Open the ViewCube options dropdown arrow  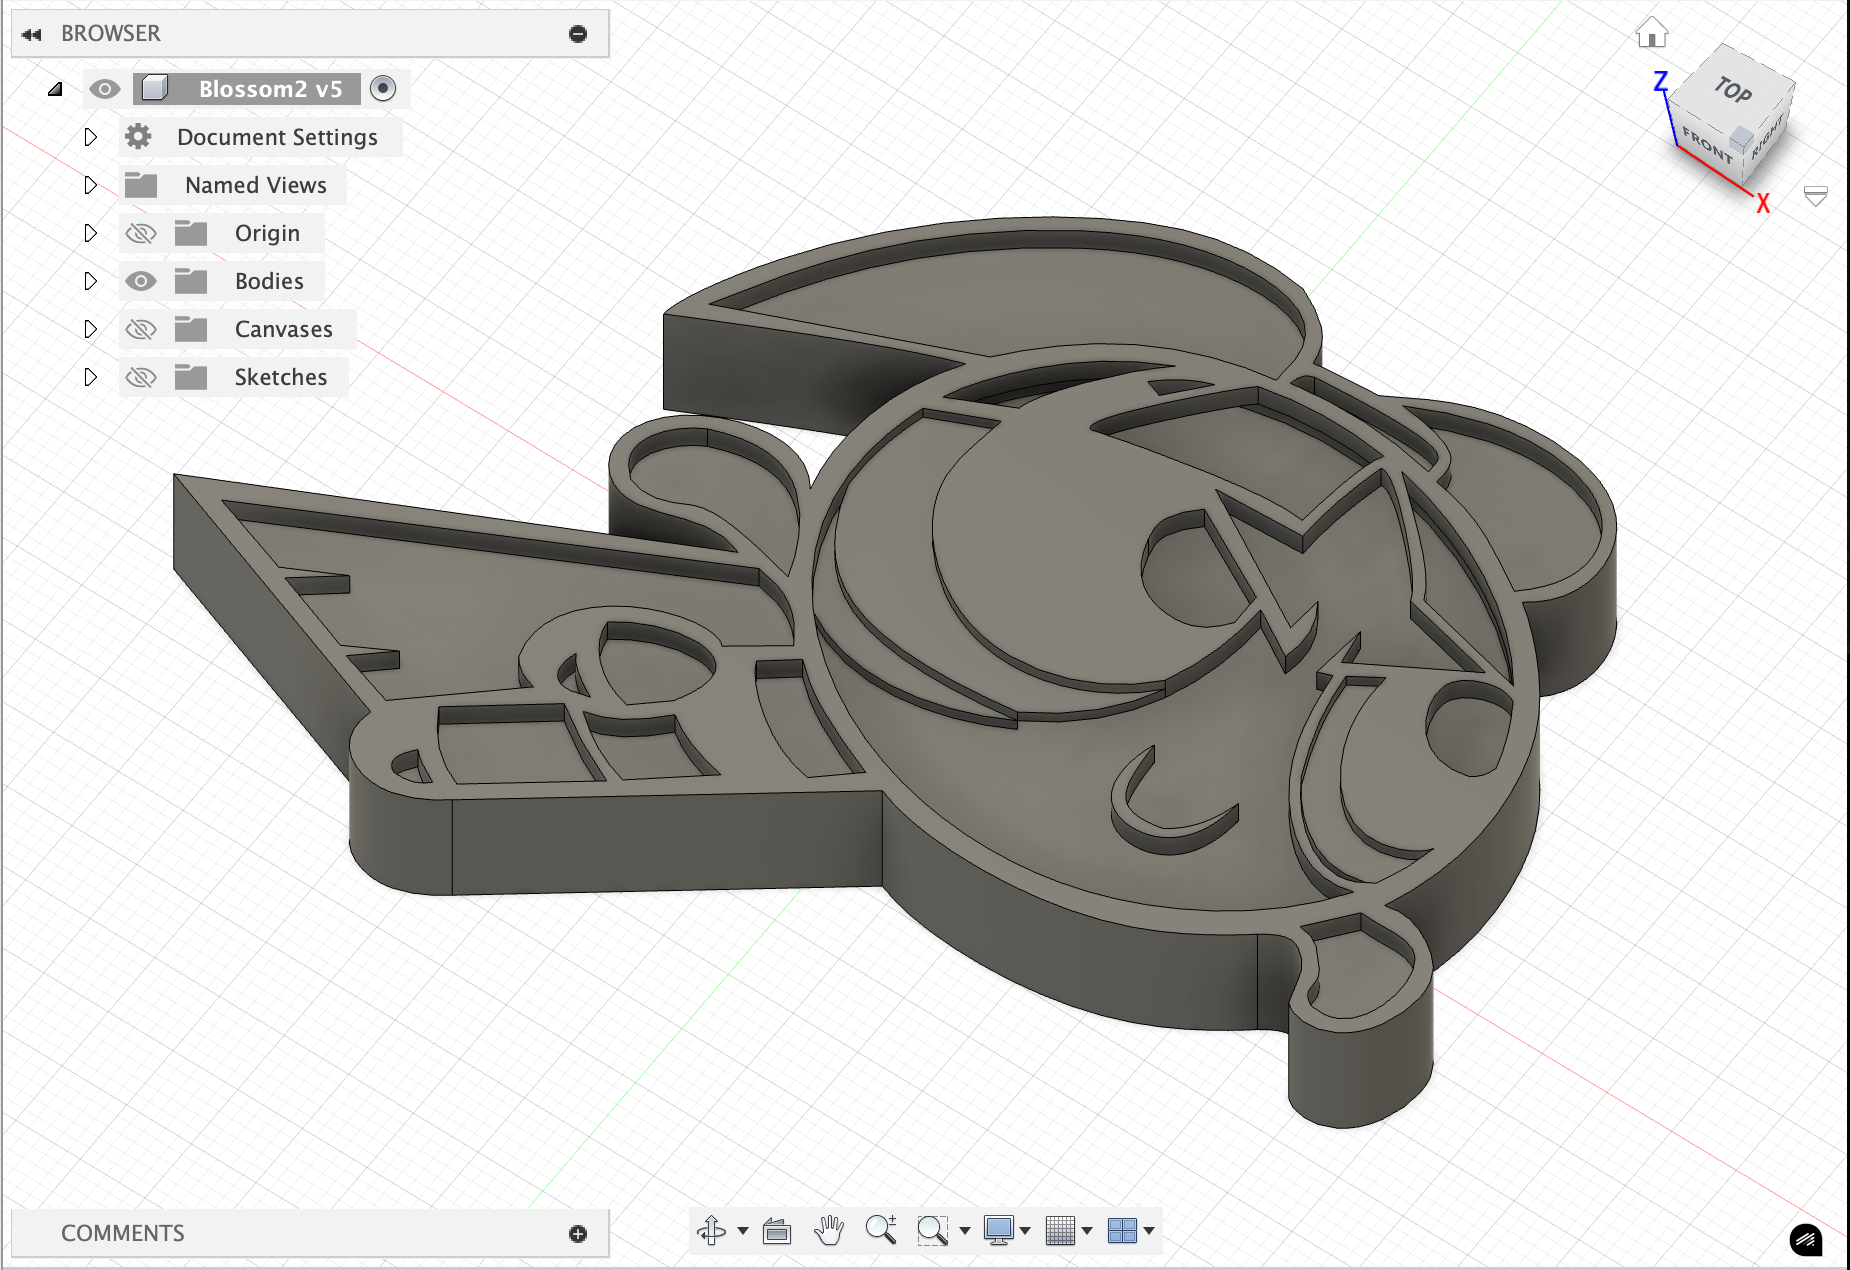coord(1816,196)
